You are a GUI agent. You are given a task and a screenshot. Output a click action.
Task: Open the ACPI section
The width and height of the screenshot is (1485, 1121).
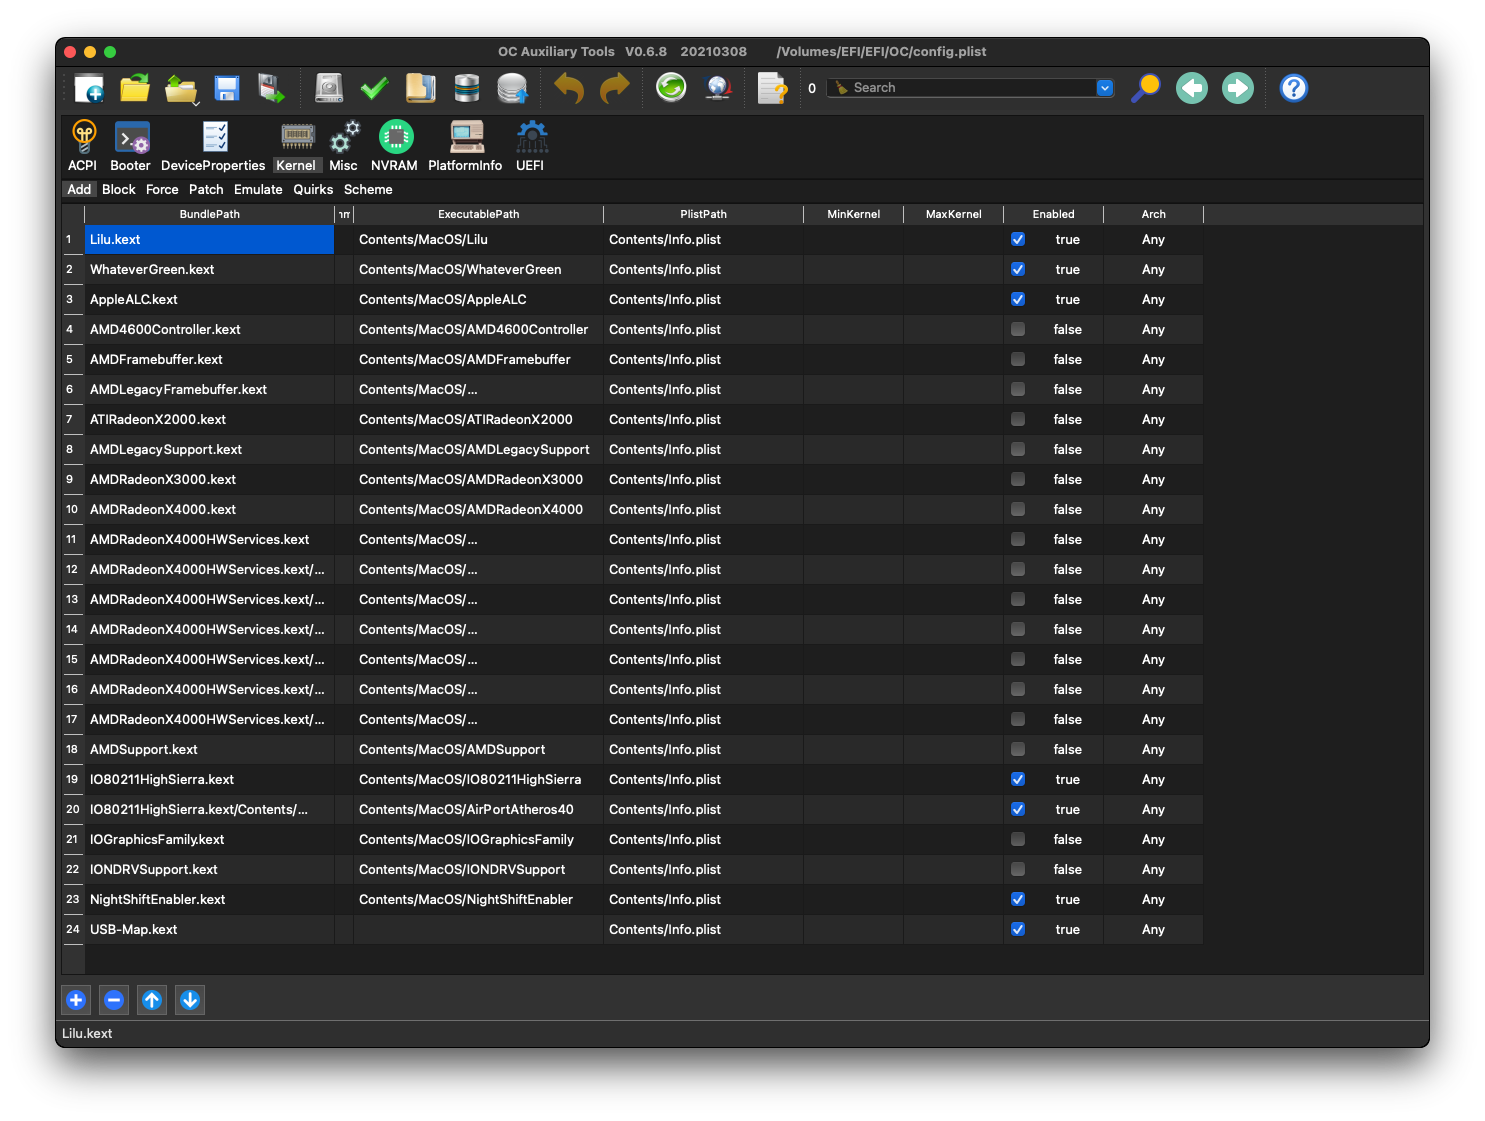tap(83, 146)
